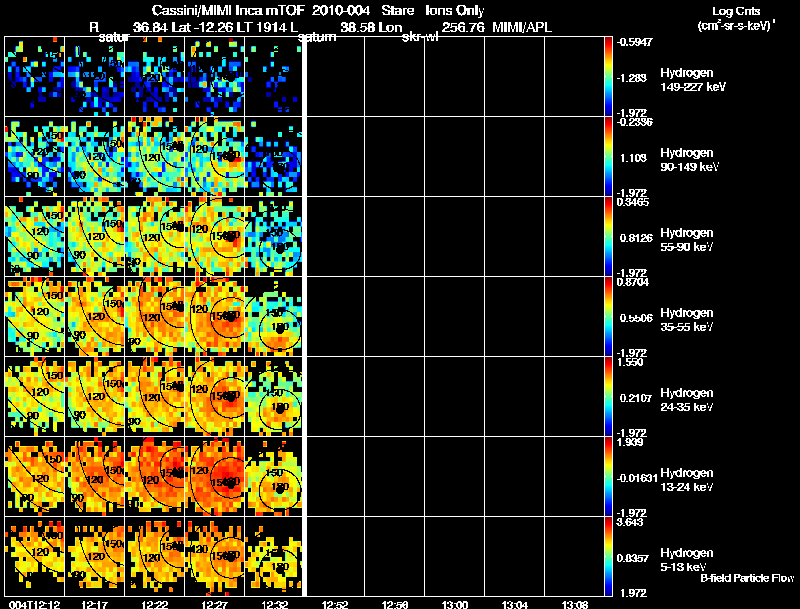Click the '256.76' value in the header
The image size is (800, 609).
click(x=463, y=28)
